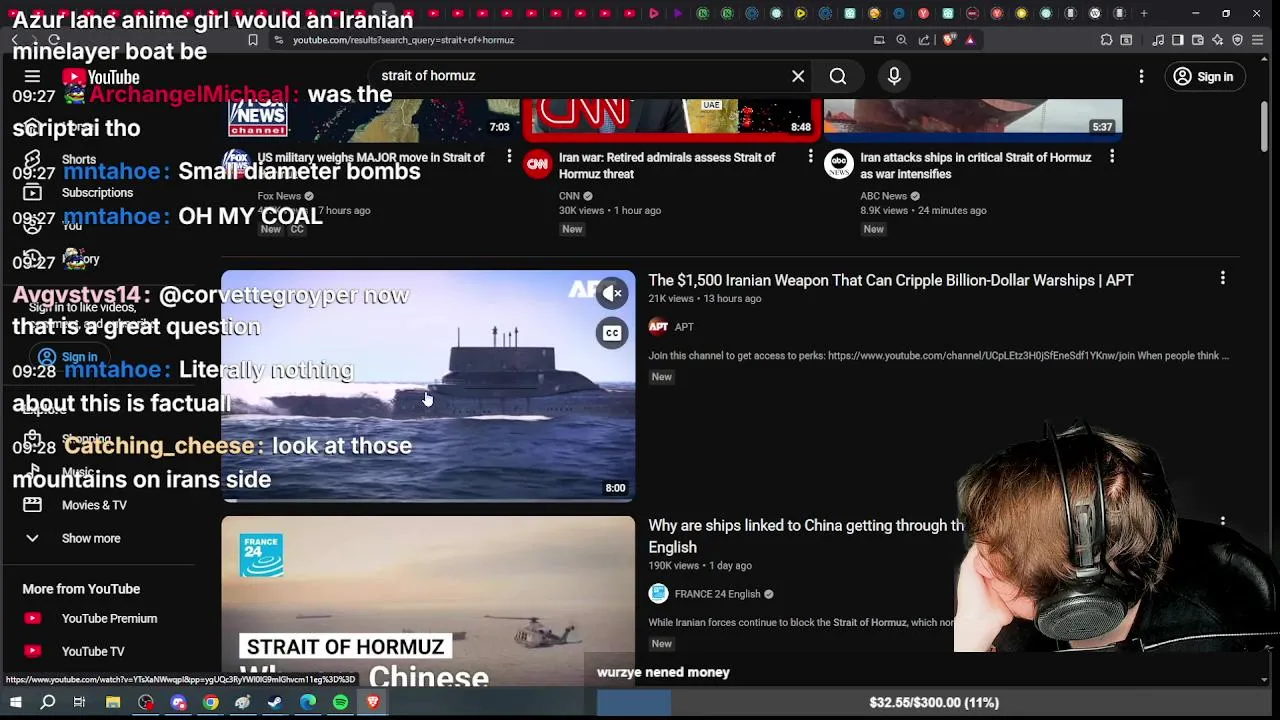This screenshot has width=1280, height=720.
Task: Clear the search query with the X
Action: [798, 76]
